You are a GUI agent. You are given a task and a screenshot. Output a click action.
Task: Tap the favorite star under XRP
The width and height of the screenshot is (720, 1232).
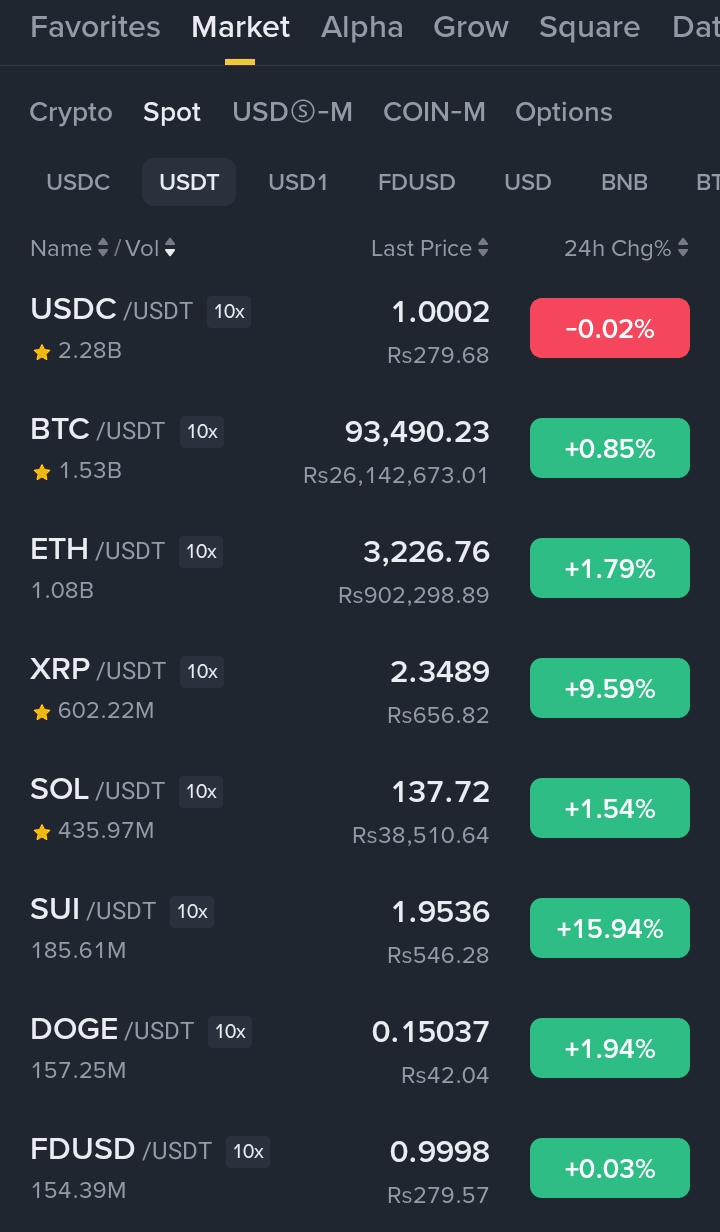42,712
